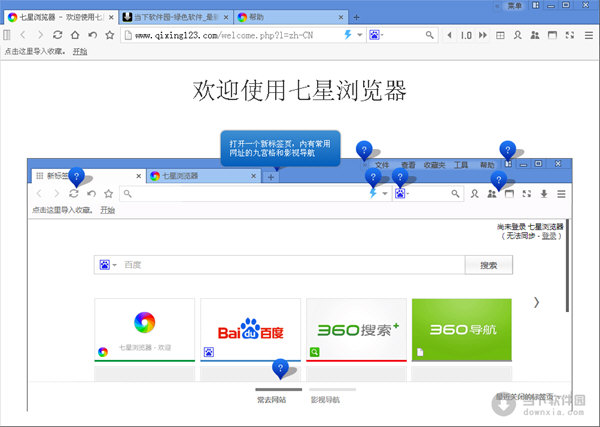Click the preview's plus new-tab button

coord(271,177)
